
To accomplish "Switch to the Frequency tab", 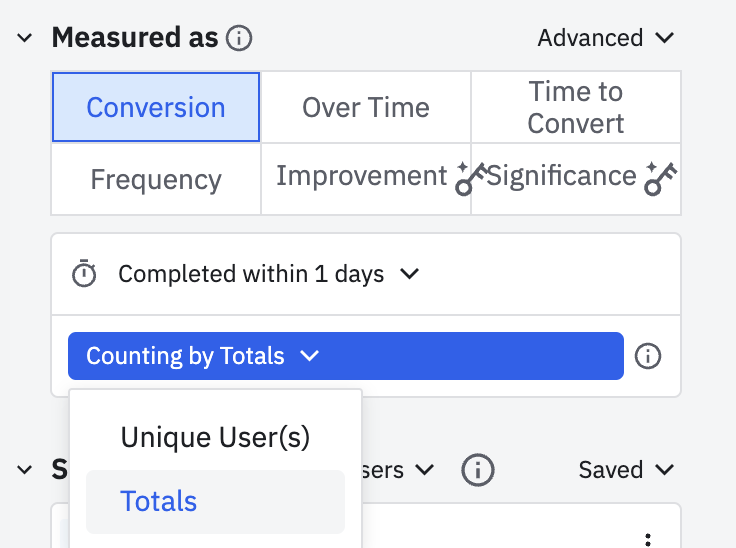I will click(x=156, y=179).
